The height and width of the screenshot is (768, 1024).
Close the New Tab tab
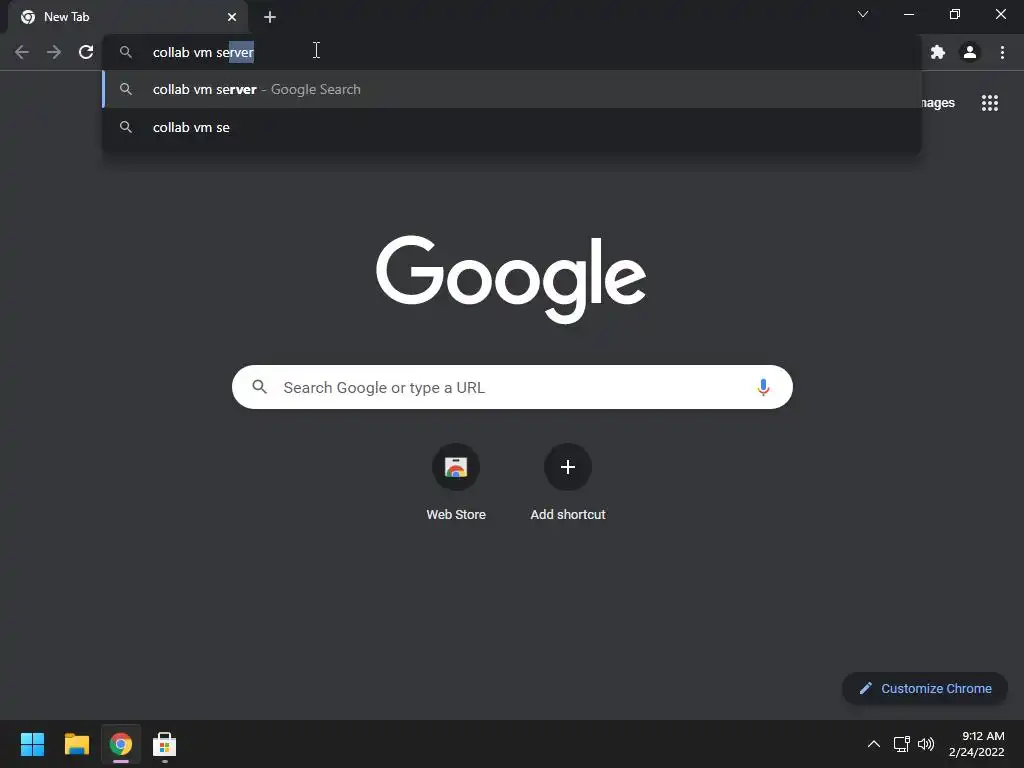pos(232,17)
